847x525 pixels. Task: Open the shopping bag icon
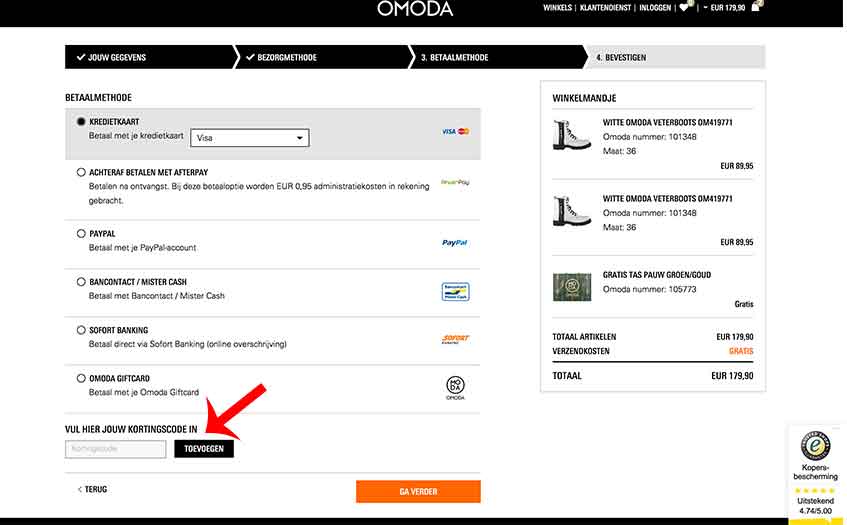[x=756, y=7]
